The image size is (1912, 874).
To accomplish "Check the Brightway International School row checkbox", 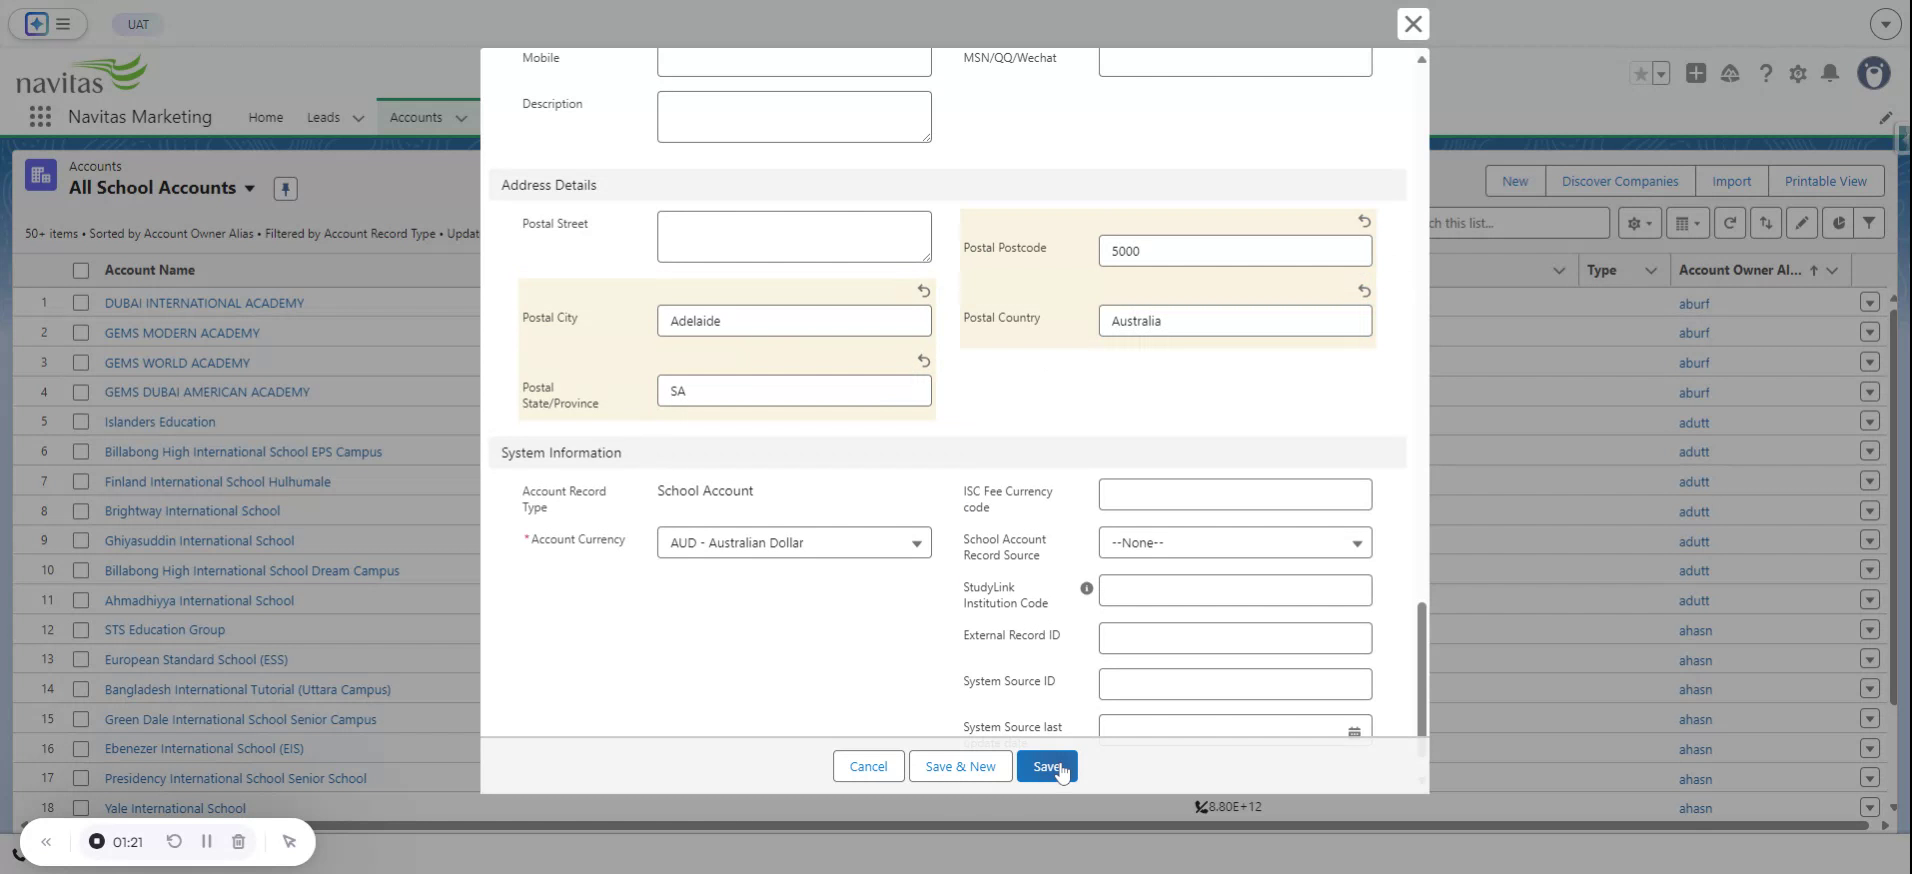I will (x=81, y=511).
